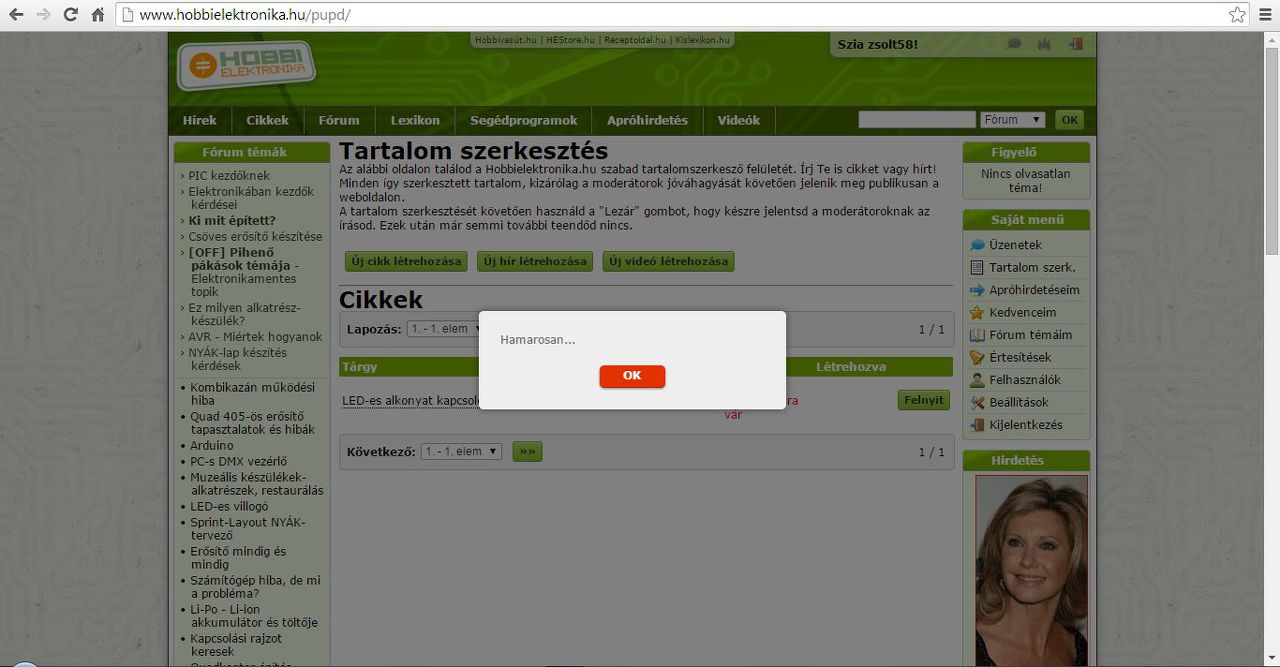Click the Új hír létrehozása button
This screenshot has height=667, width=1280.
pos(535,261)
